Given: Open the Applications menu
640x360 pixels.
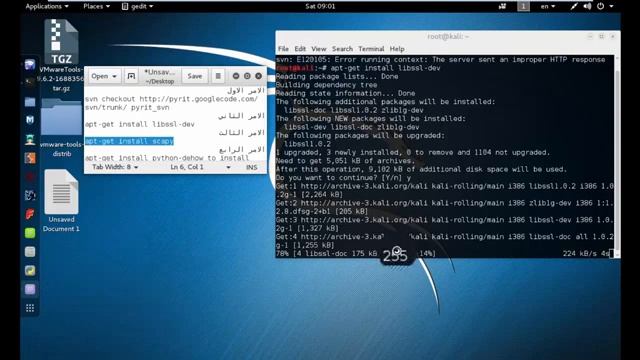Looking at the screenshot, I should [x=47, y=6].
